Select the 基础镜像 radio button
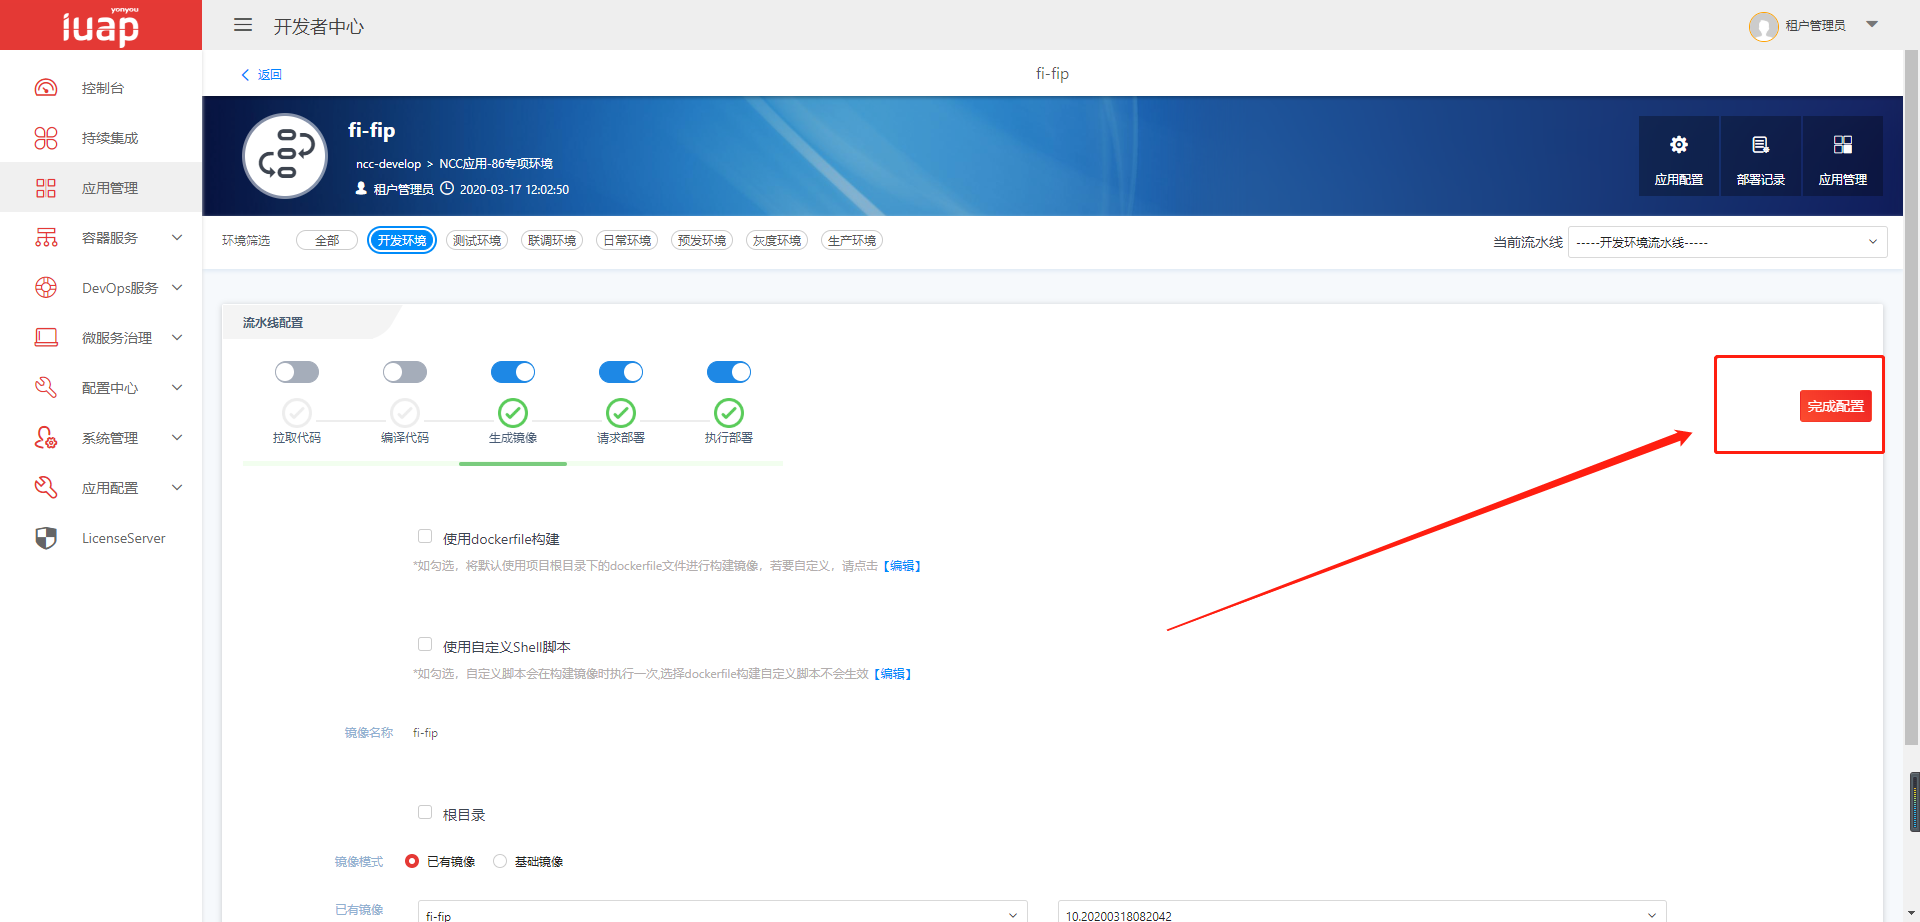1920x922 pixels. (500, 861)
